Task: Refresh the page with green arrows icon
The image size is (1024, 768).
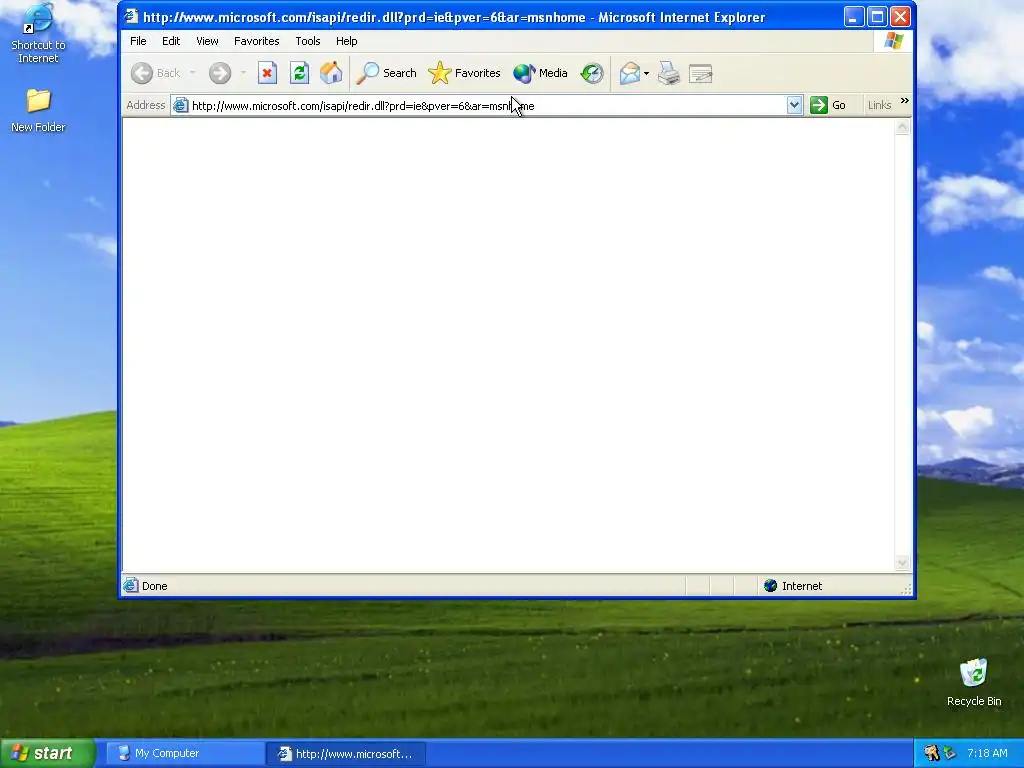Action: pos(299,73)
